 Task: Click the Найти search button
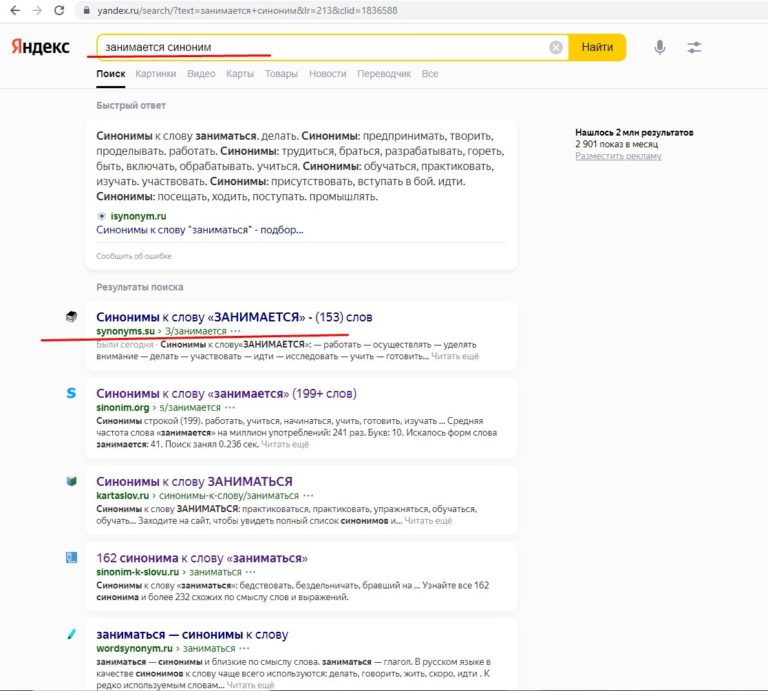pos(597,48)
